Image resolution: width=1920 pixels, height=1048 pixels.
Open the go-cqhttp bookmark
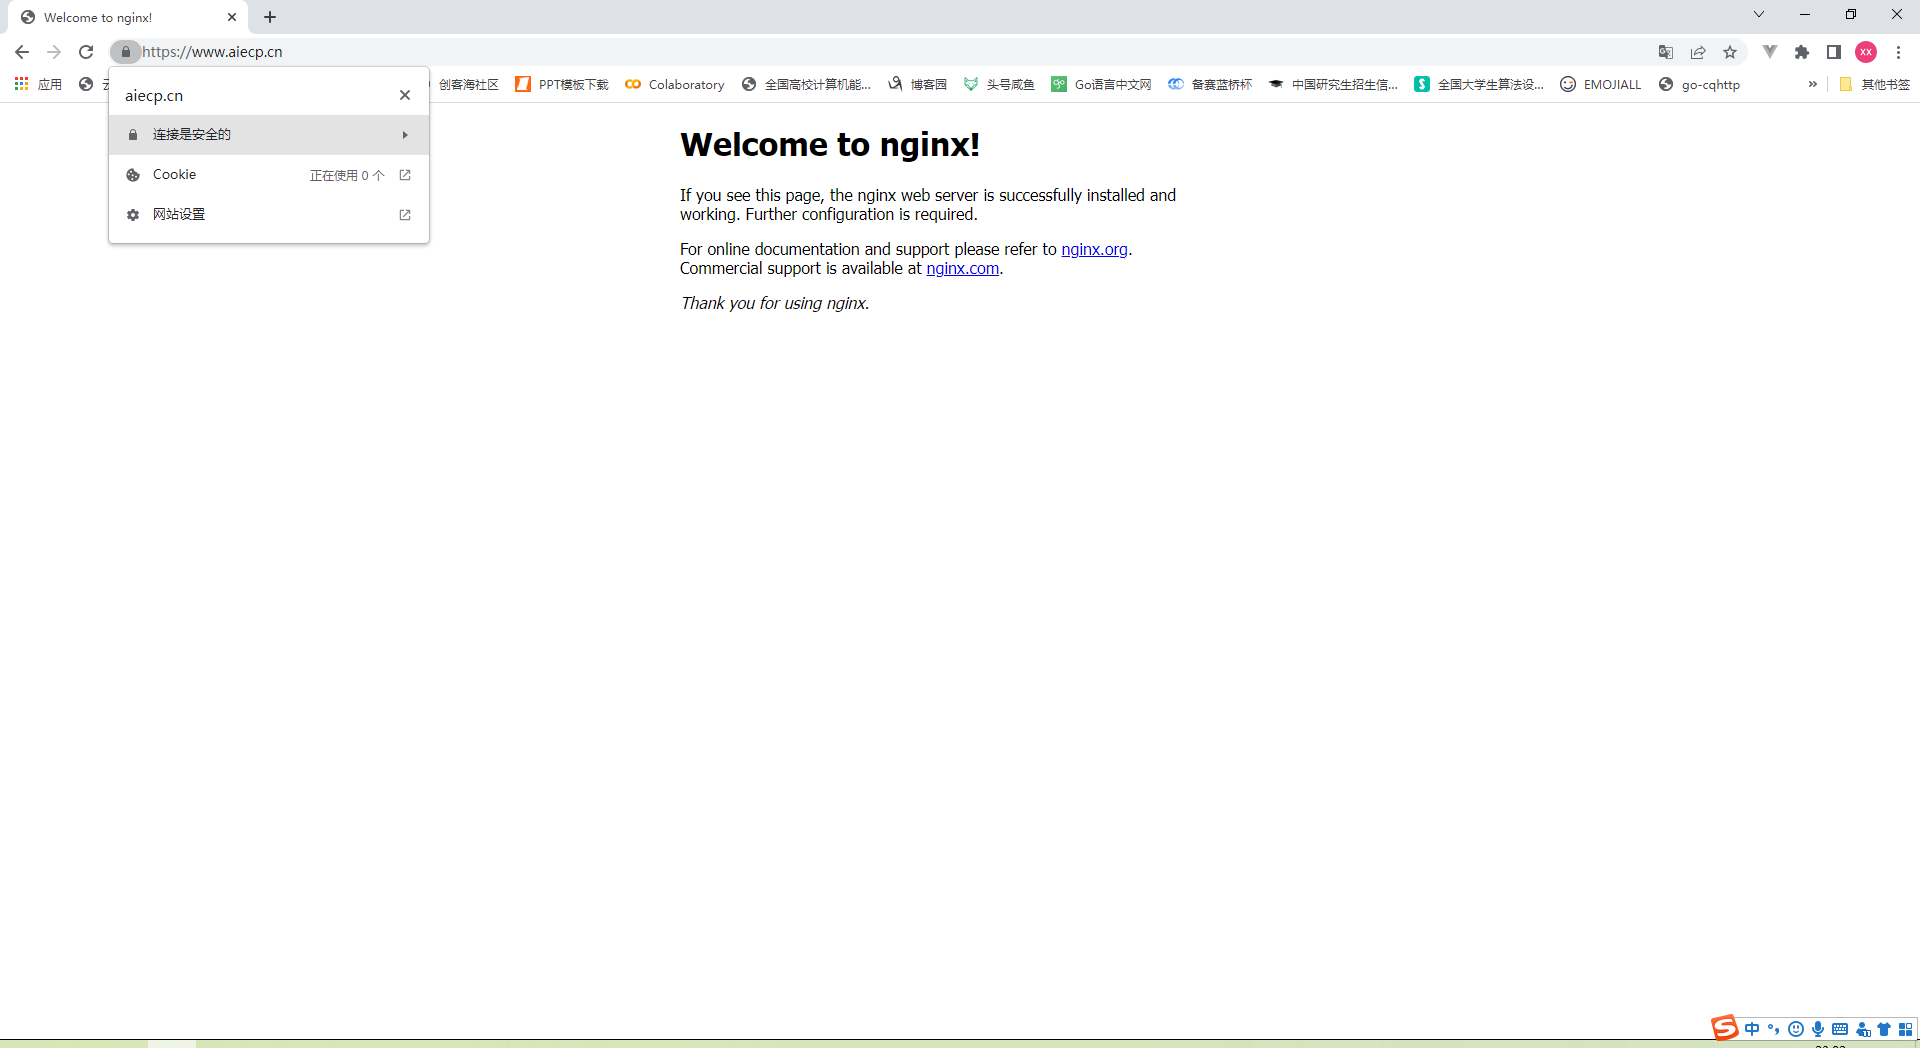coord(1700,85)
